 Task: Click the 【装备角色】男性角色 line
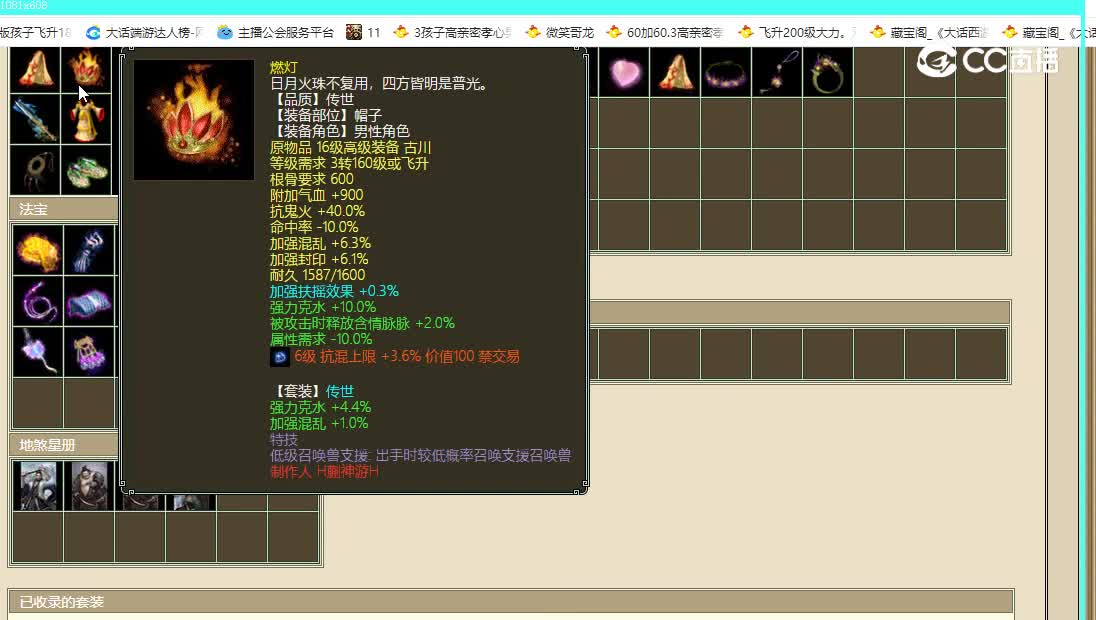[x=340, y=131]
